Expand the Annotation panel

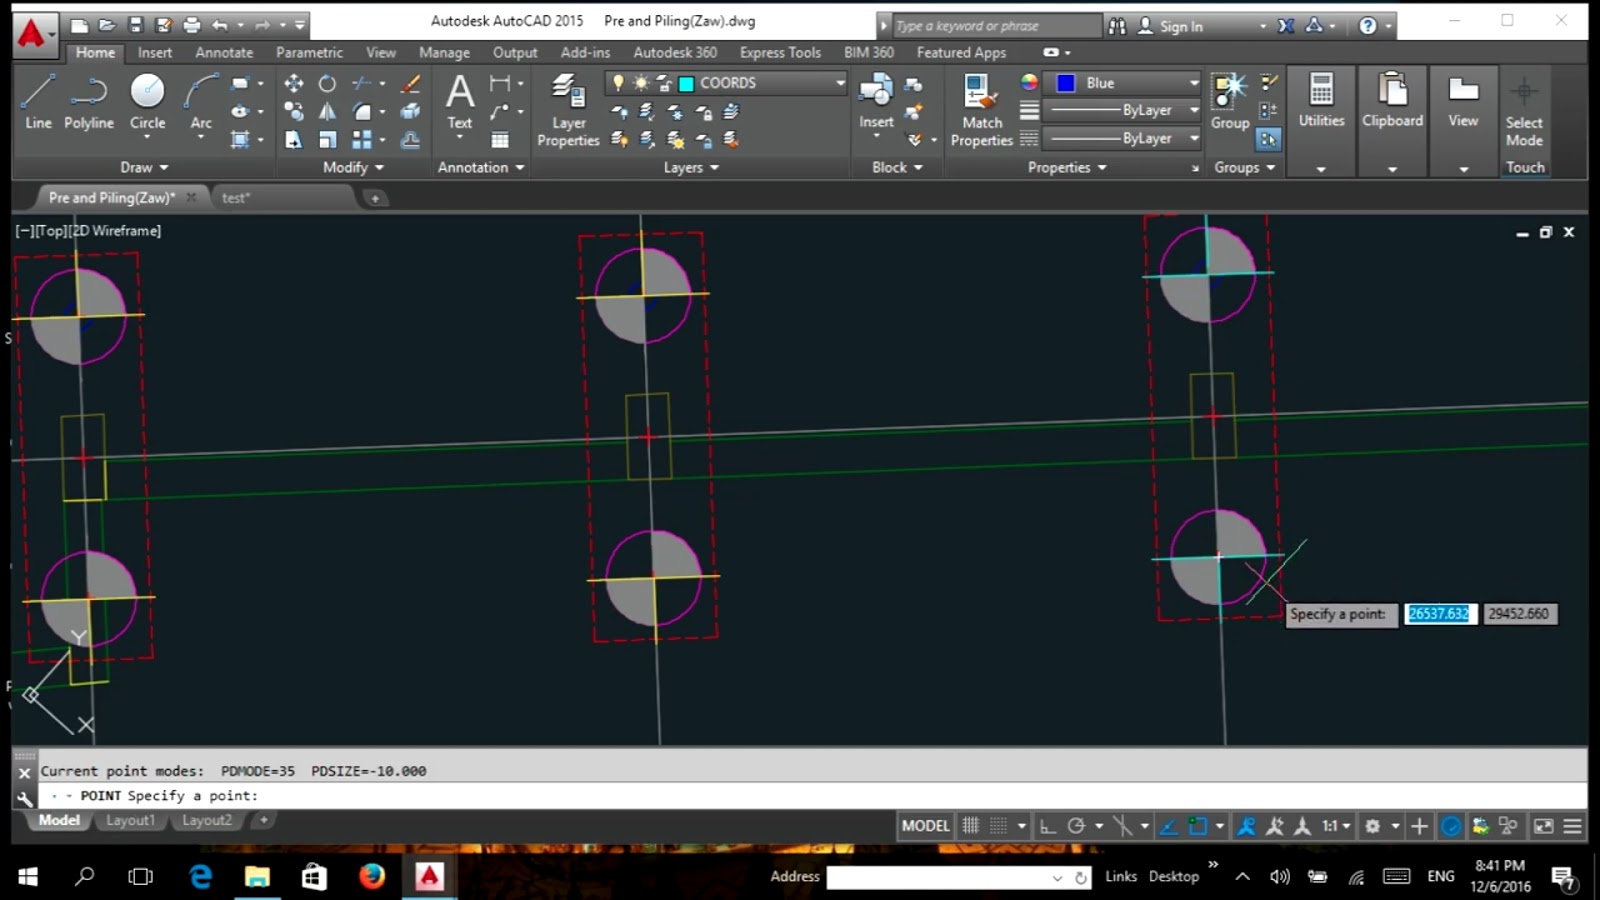coord(481,168)
